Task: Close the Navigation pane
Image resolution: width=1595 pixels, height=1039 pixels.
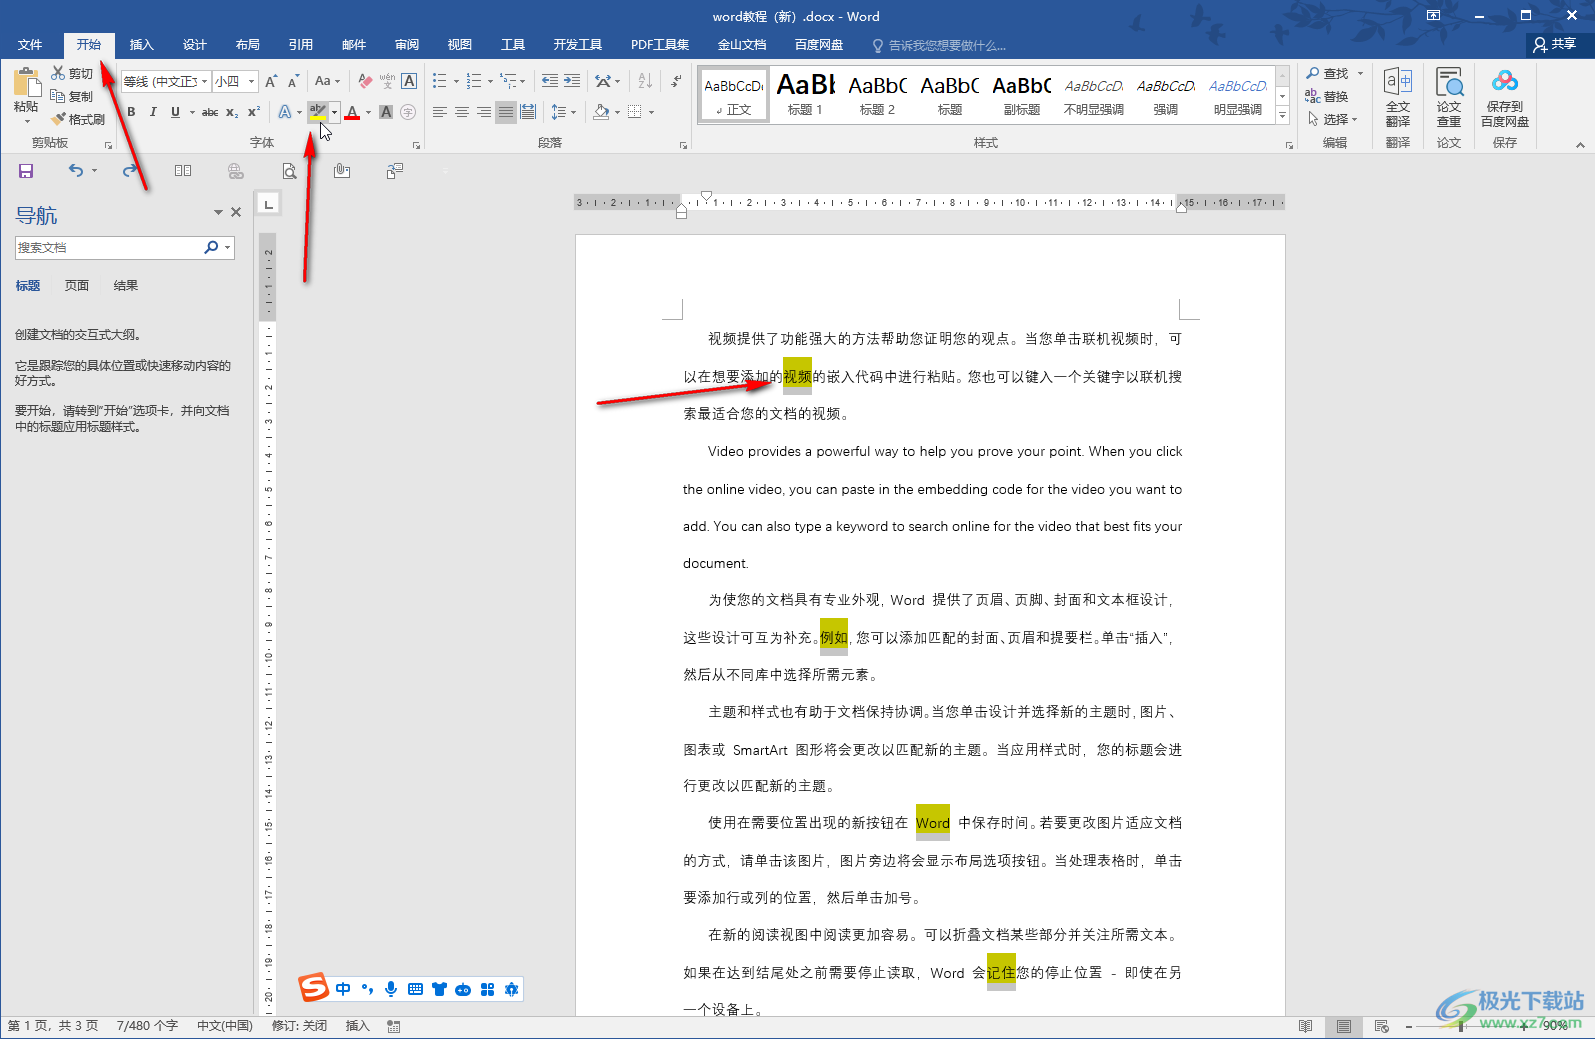Action: (236, 212)
